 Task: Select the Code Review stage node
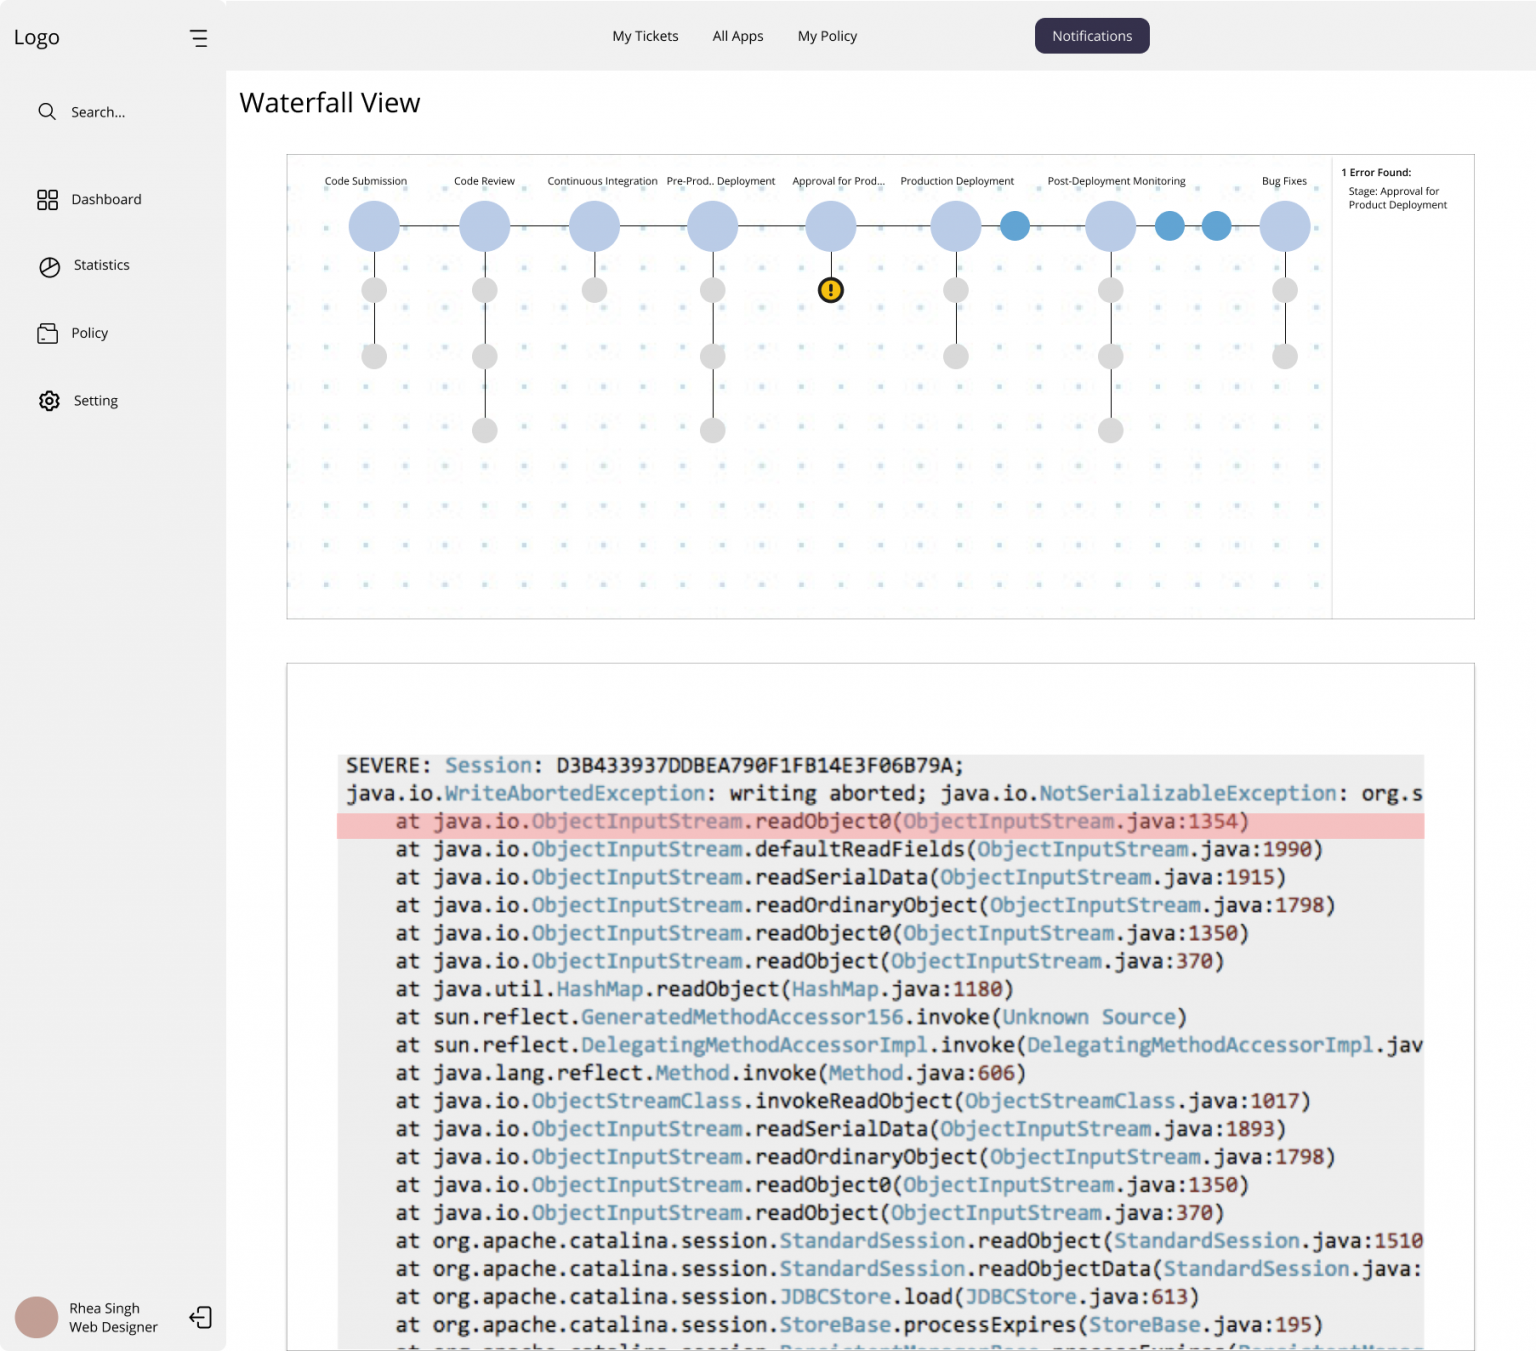484,226
